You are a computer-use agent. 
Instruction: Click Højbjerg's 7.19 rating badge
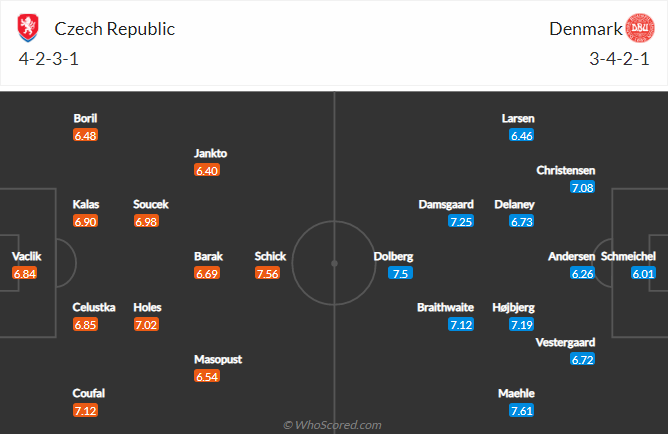click(x=522, y=324)
